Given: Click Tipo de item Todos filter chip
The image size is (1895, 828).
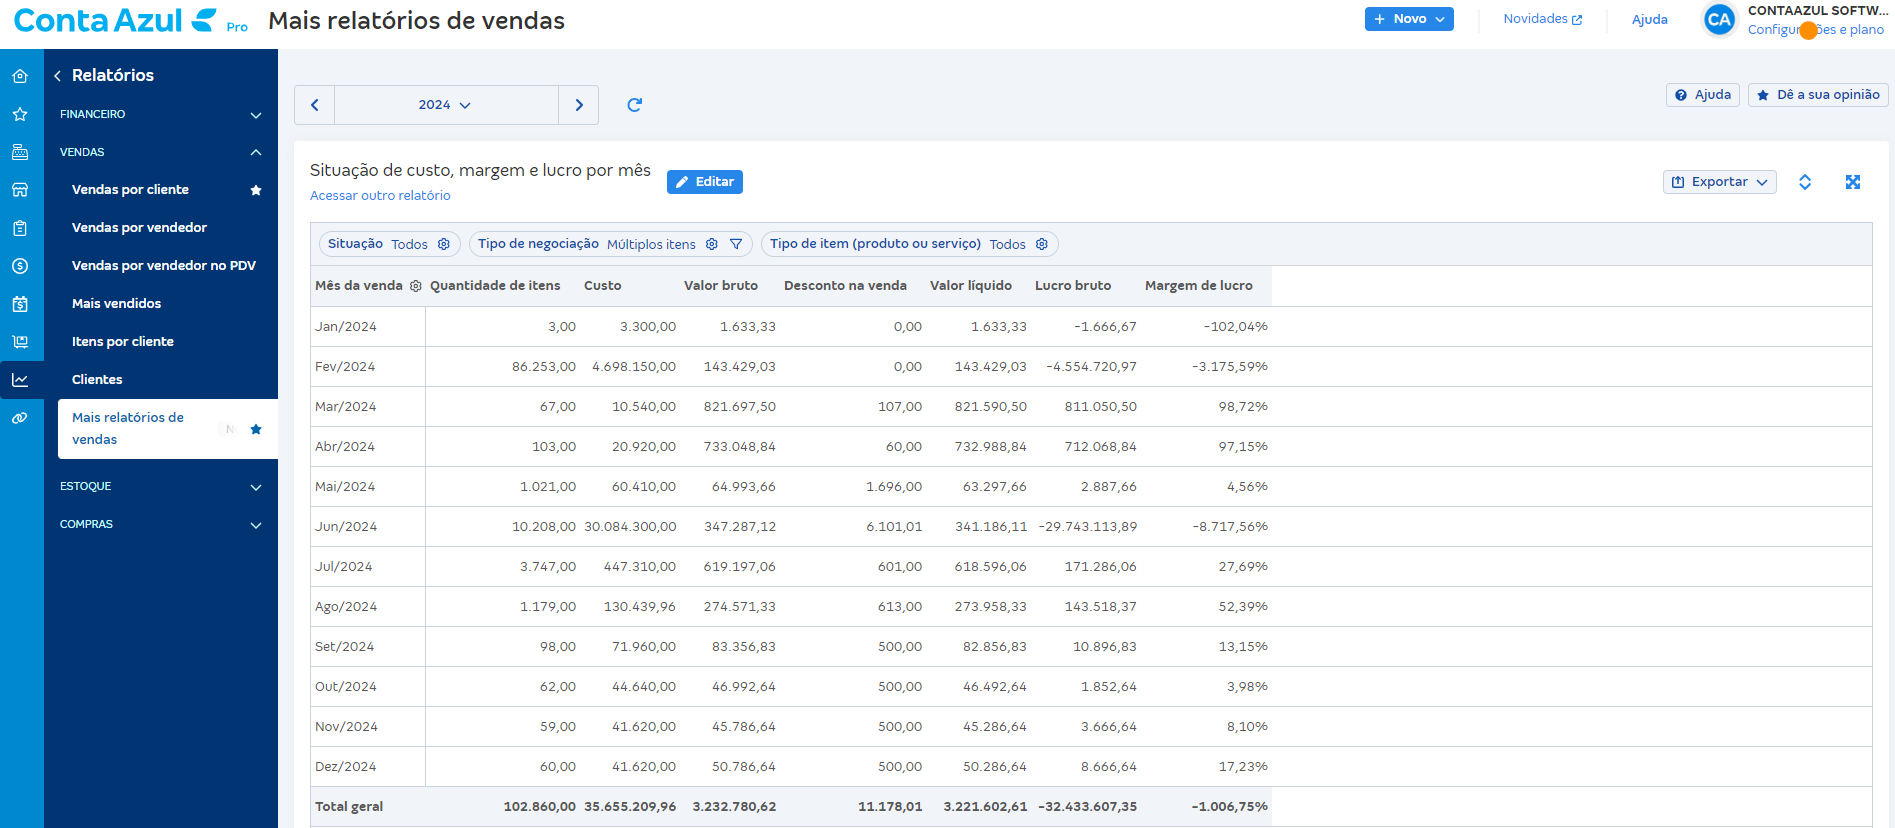Looking at the screenshot, I should (x=910, y=244).
